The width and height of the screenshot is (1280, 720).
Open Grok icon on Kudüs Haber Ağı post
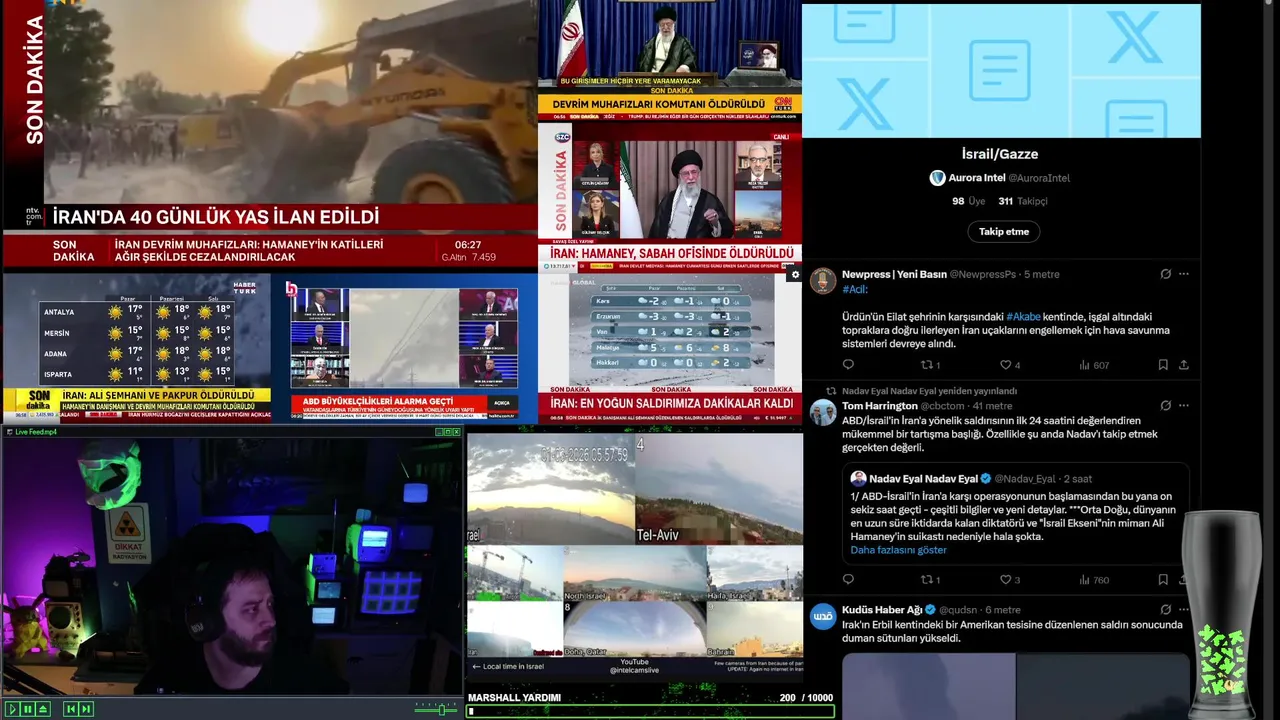1165,610
